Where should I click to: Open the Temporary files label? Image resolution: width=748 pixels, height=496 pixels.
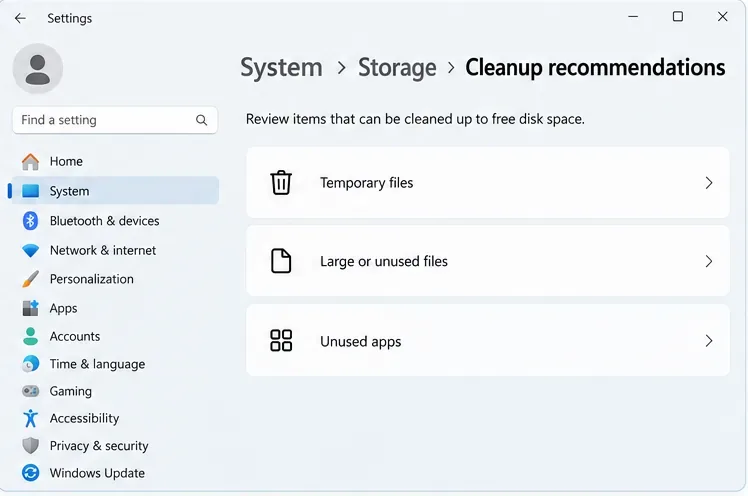click(x=366, y=183)
